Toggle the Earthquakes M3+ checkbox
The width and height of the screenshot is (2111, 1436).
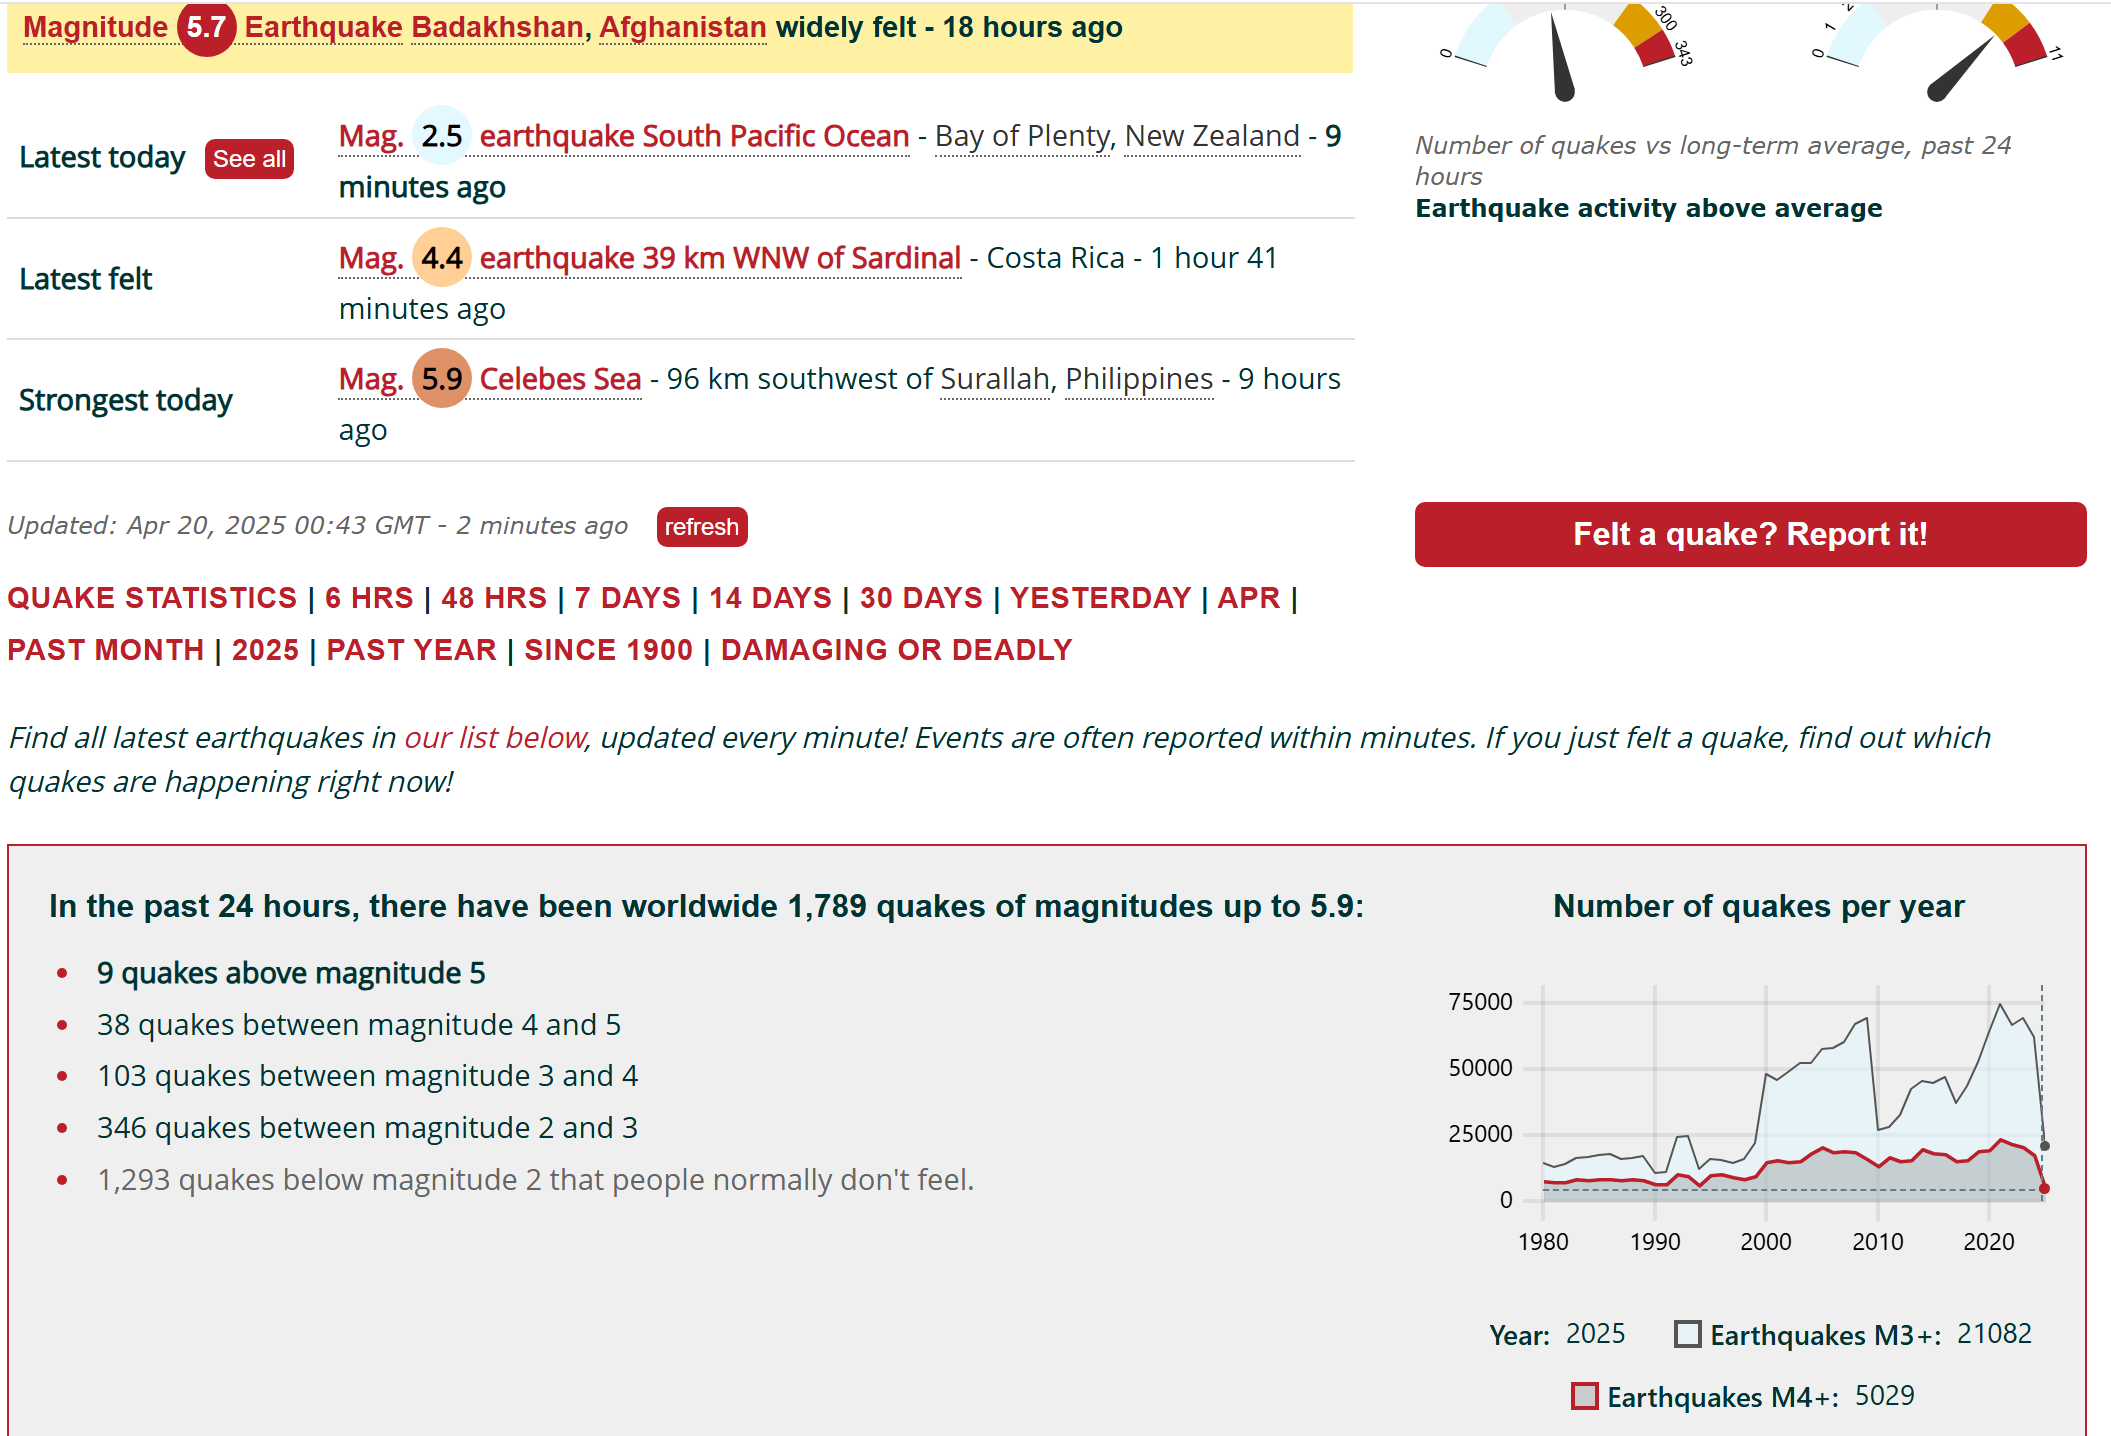[1688, 1334]
